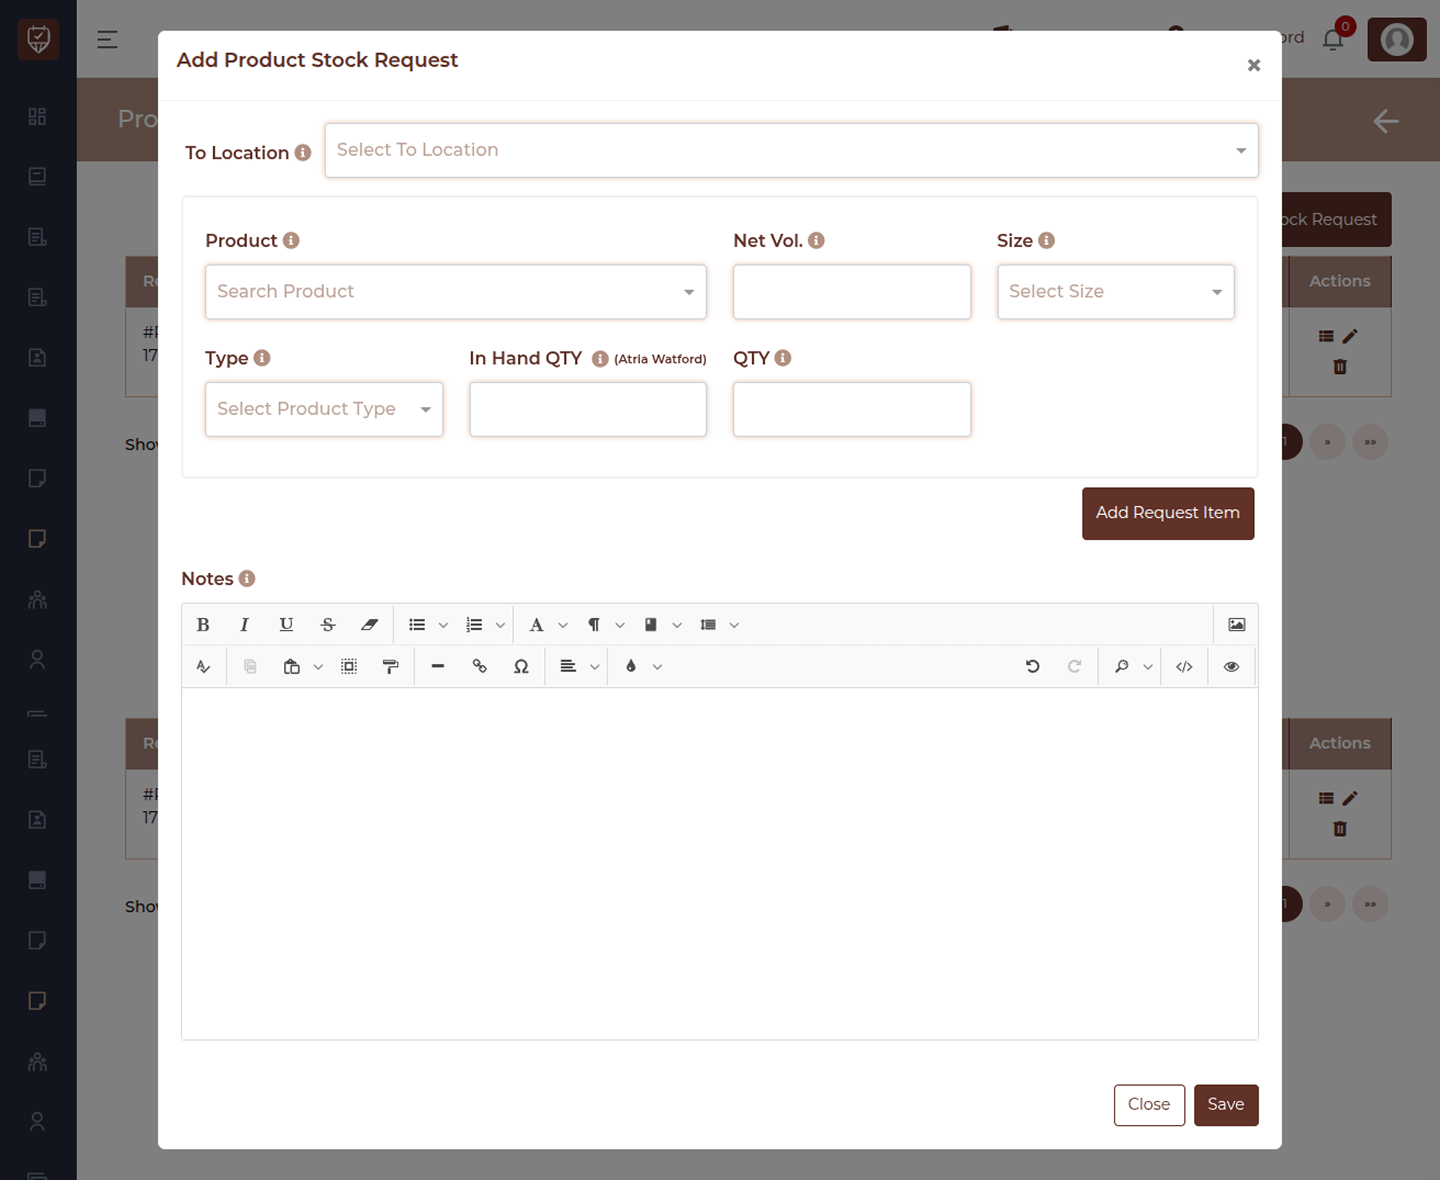The height and width of the screenshot is (1180, 1440).
Task: Insert horizontal line in Notes editor
Action: pyautogui.click(x=438, y=667)
